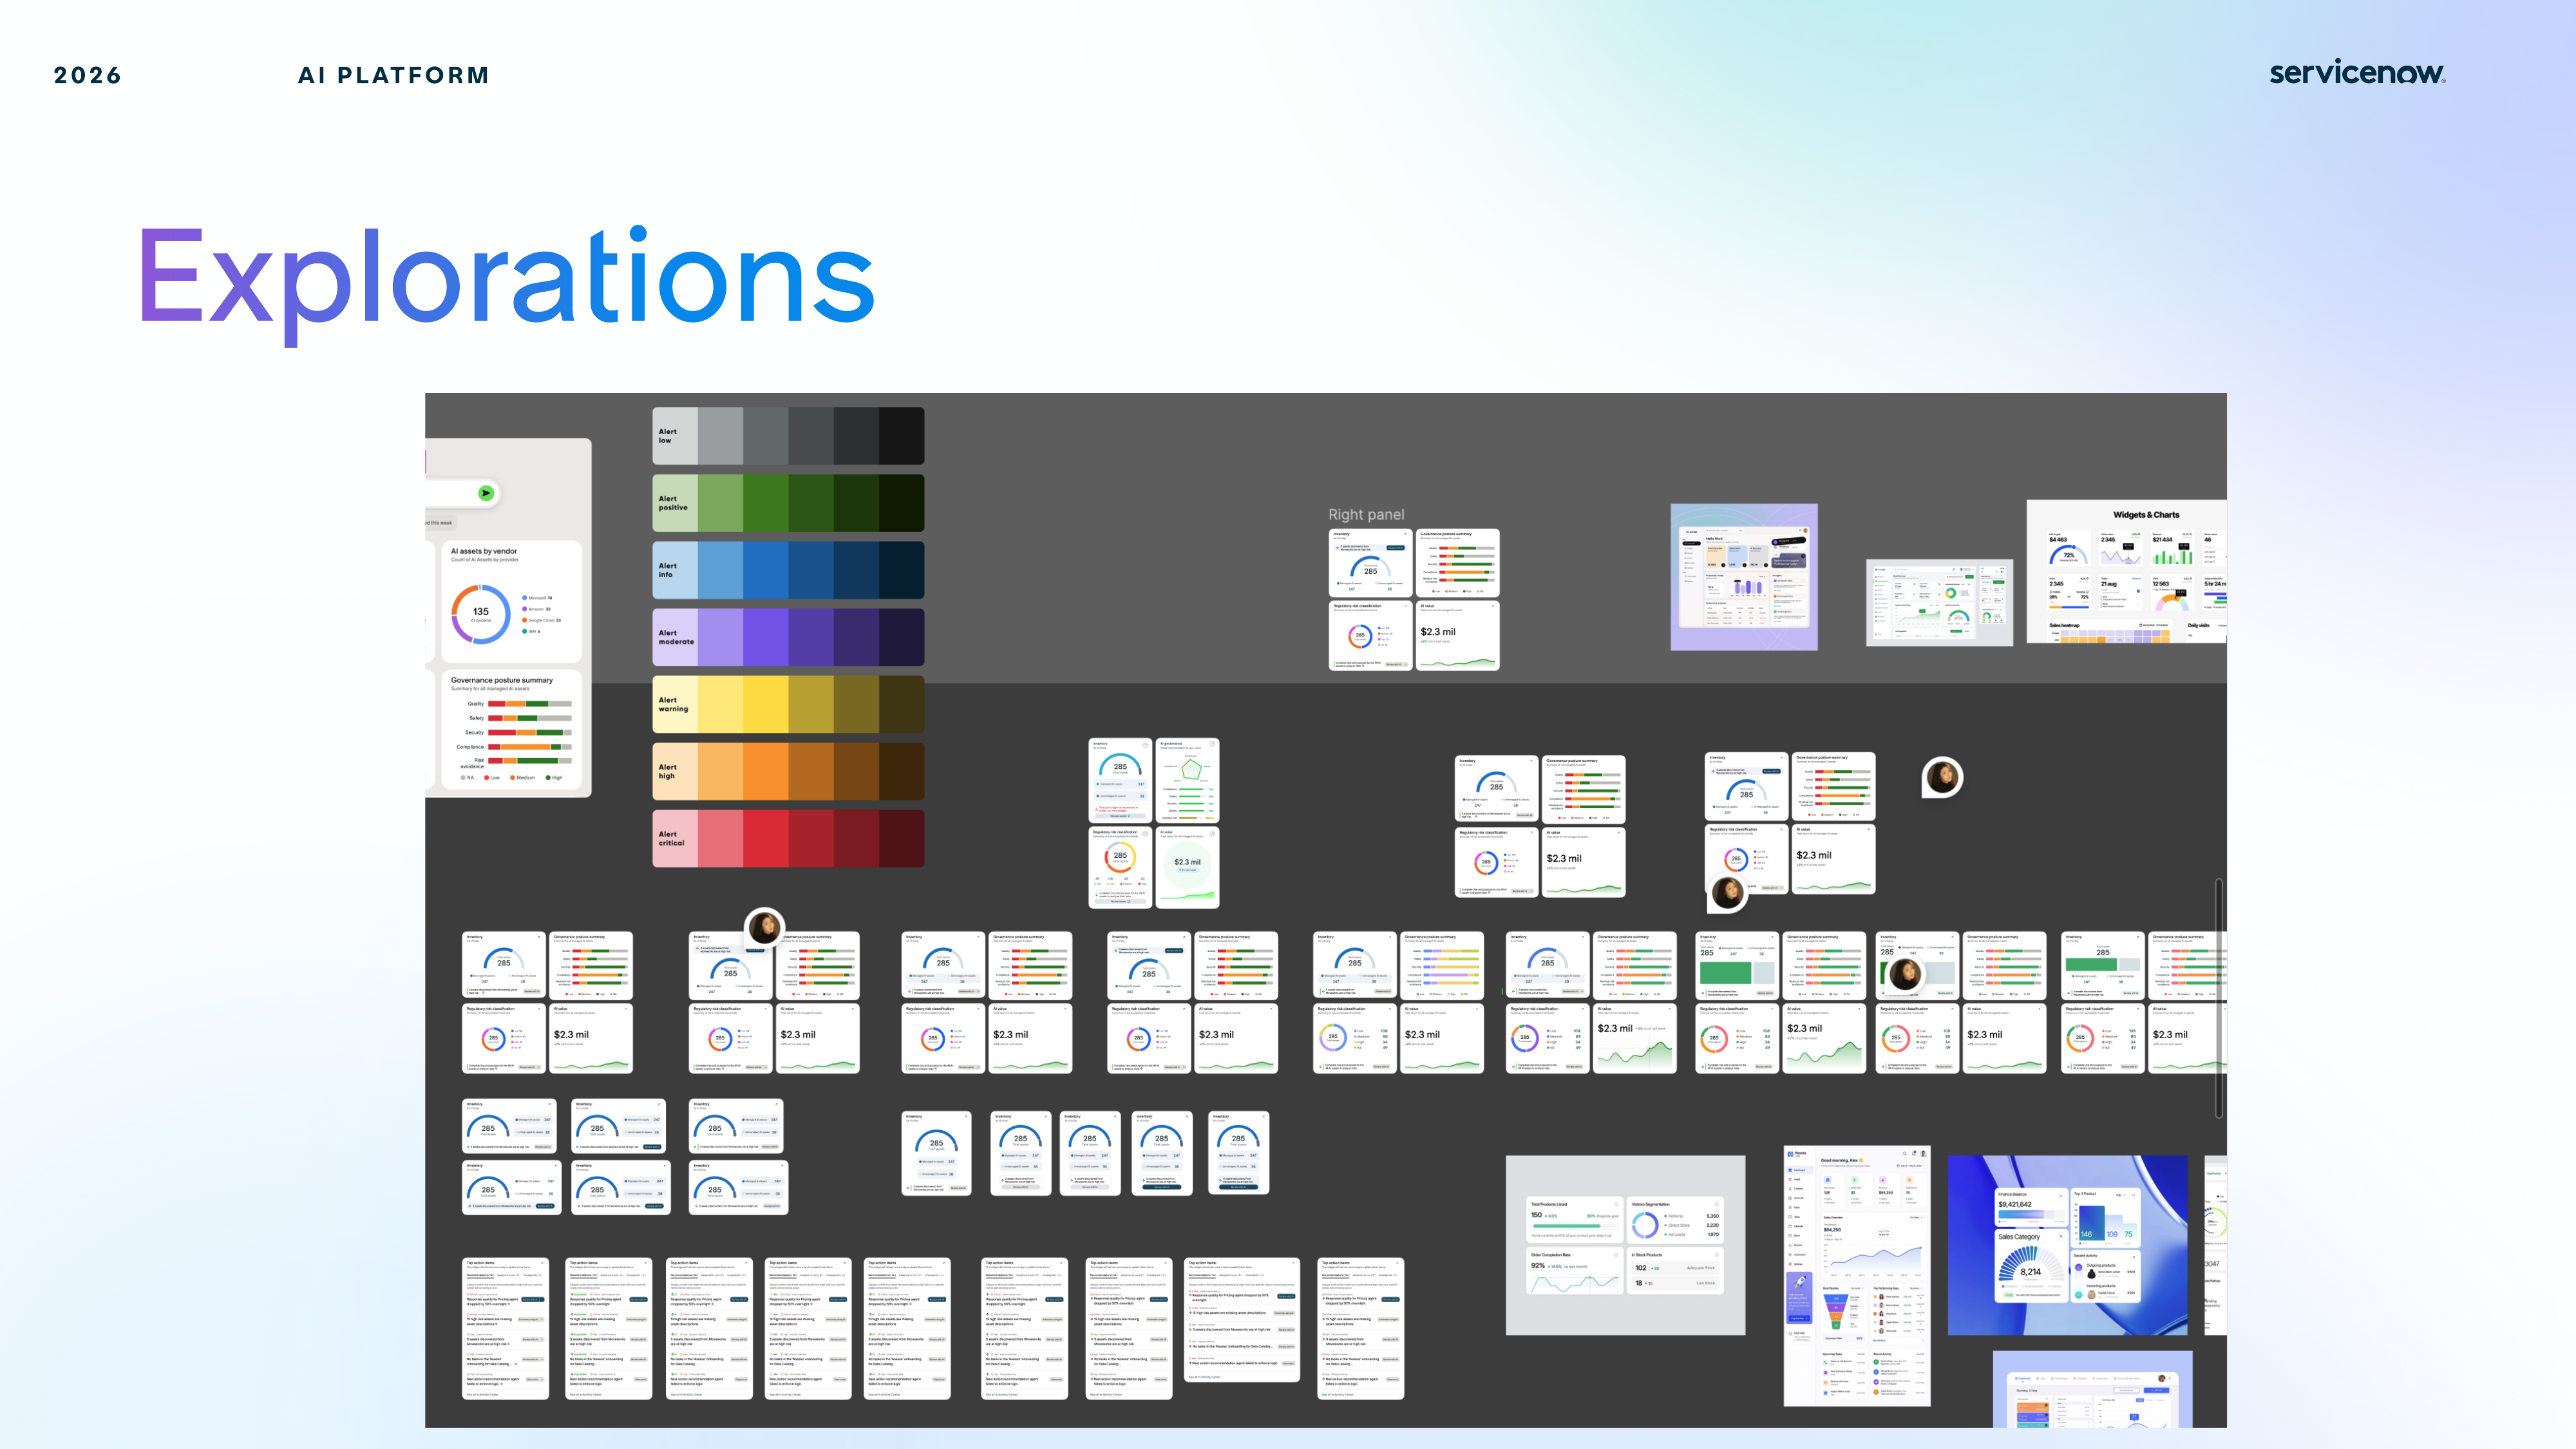The image size is (2576, 1449).
Task: Open the grey dashboard thumbnail beside Widgets & Charts
Action: (x=1939, y=602)
